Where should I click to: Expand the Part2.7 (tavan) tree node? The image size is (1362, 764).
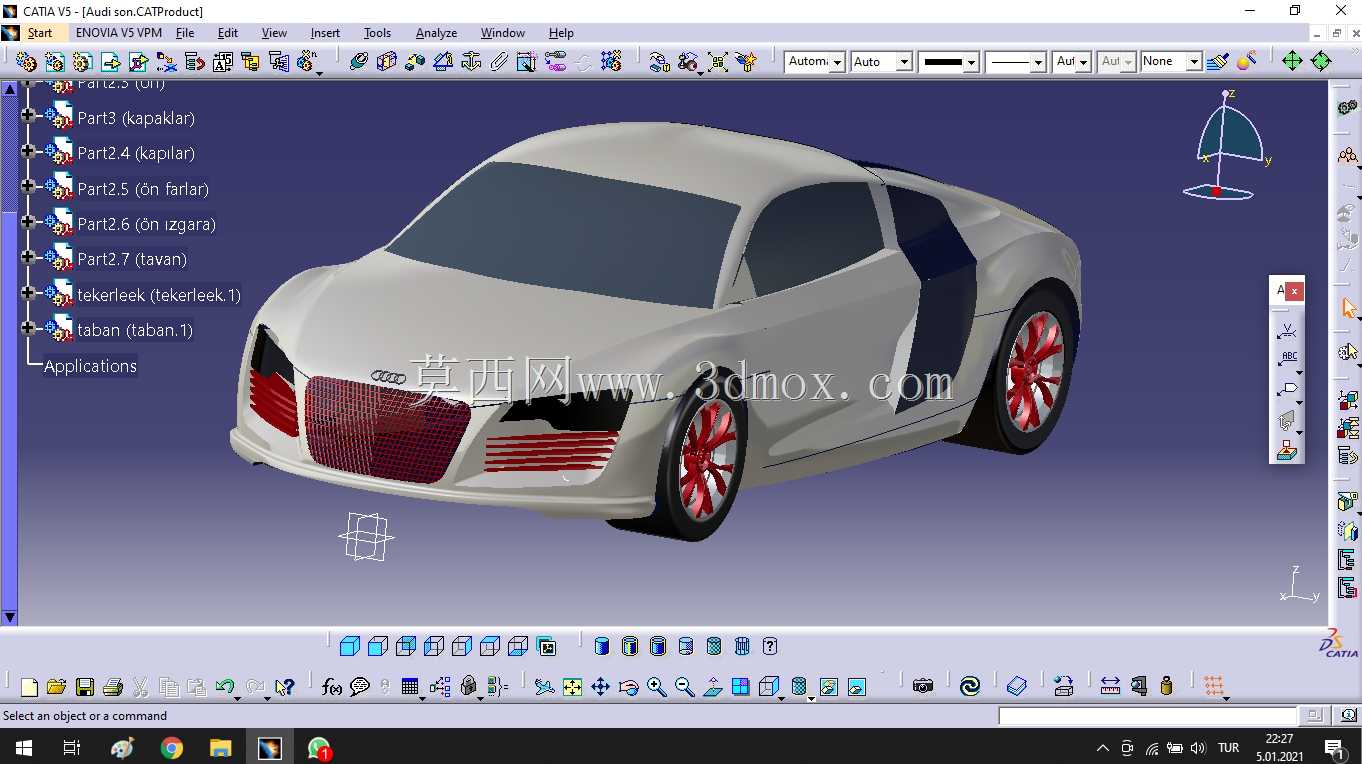coord(28,257)
